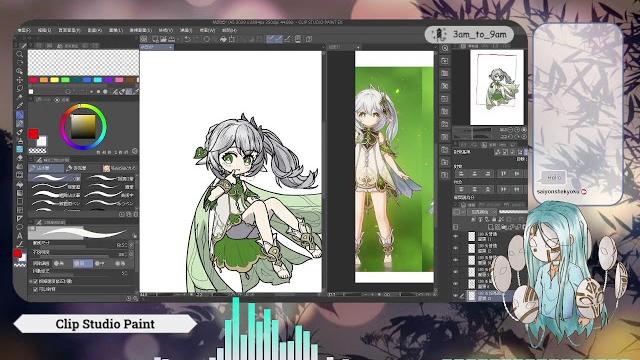Select the Eraser tool in the toolbar
Screen dimensions: 640x360
pyautogui.click(x=20, y=158)
